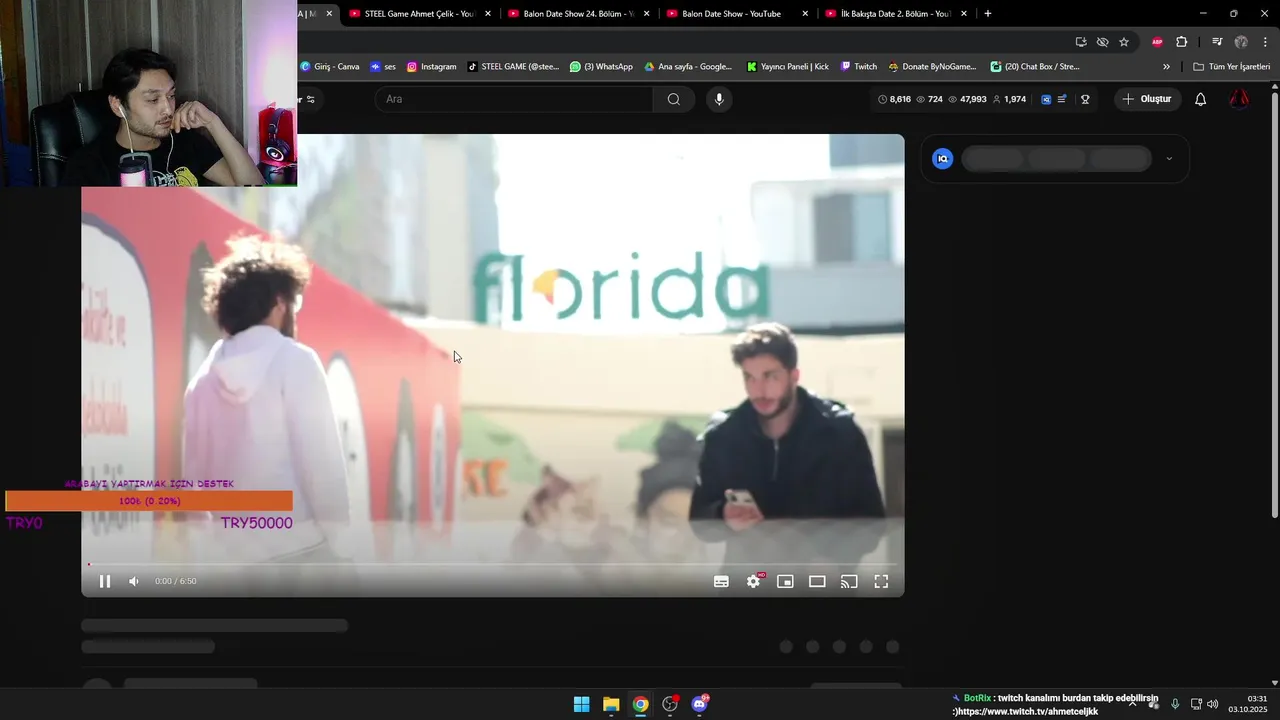Click the 47,993 views stat
The height and width of the screenshot is (720, 1280).
tap(967, 99)
